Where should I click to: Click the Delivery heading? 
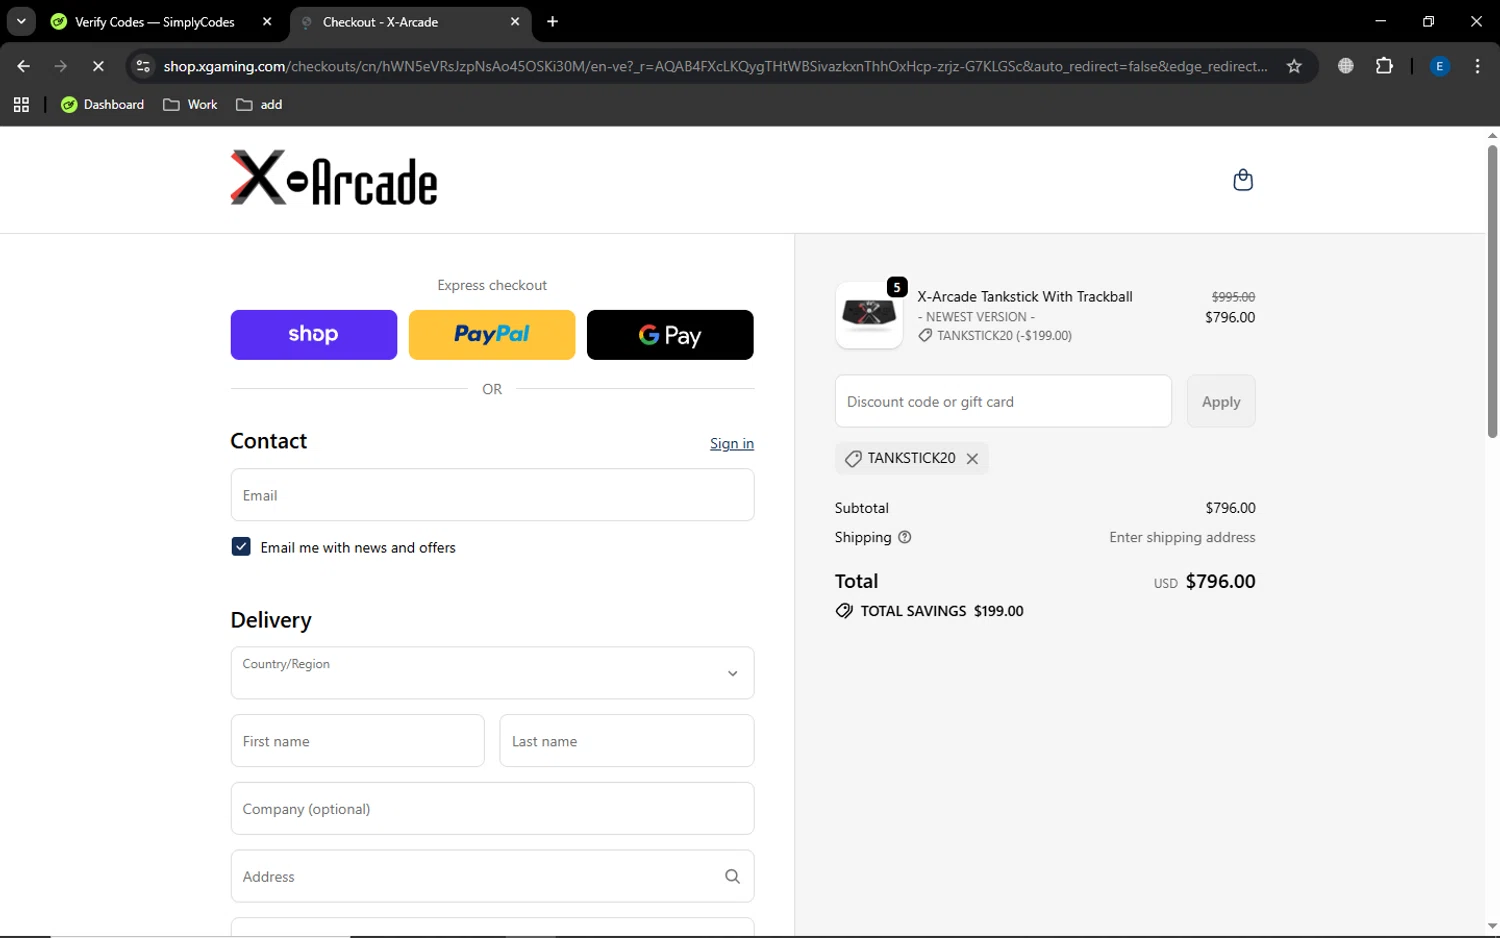pyautogui.click(x=271, y=620)
